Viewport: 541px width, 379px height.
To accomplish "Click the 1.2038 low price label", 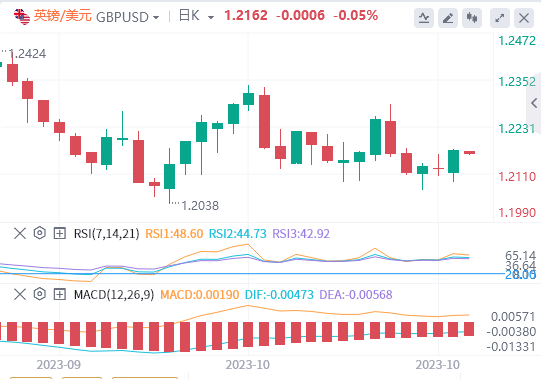I will [x=200, y=206].
